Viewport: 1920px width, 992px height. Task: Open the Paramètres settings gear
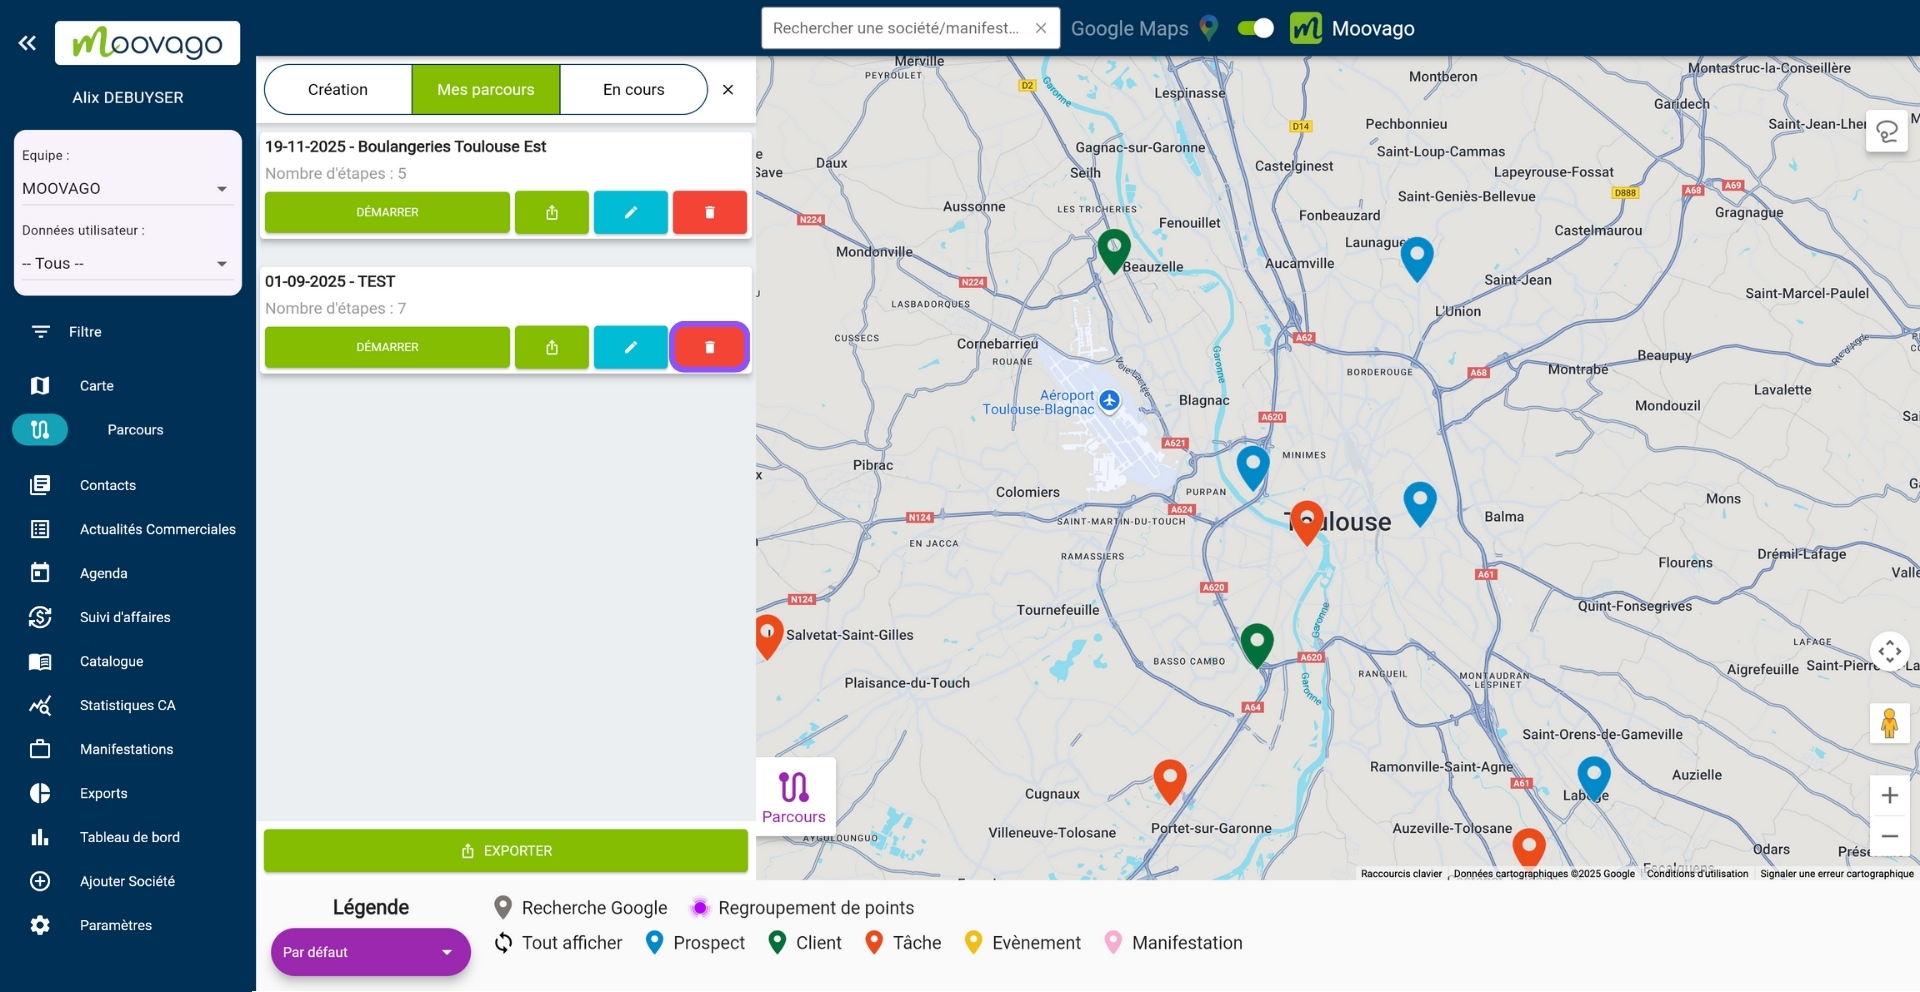point(40,925)
